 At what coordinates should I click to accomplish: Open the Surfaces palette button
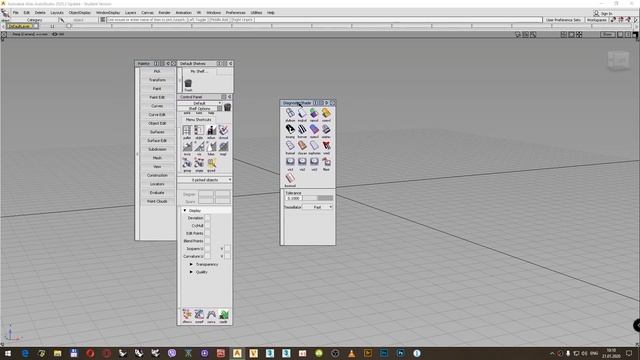click(157, 132)
